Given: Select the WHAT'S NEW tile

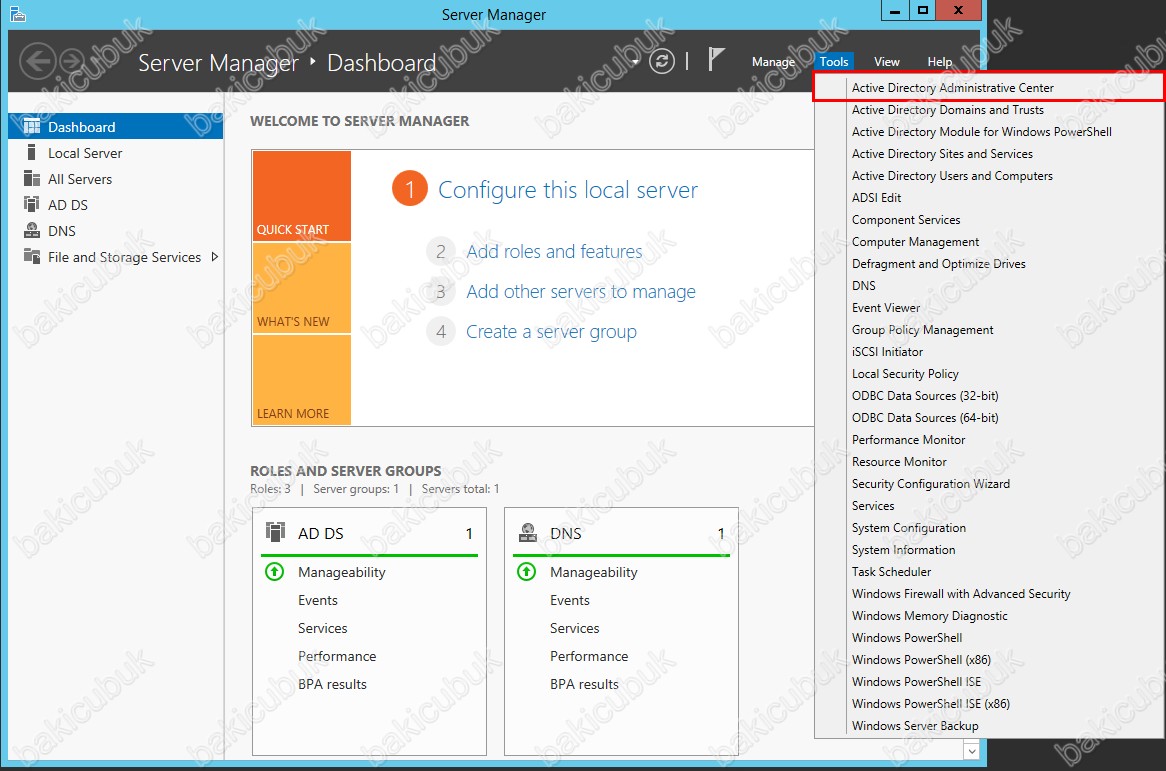Looking at the screenshot, I should [301, 288].
